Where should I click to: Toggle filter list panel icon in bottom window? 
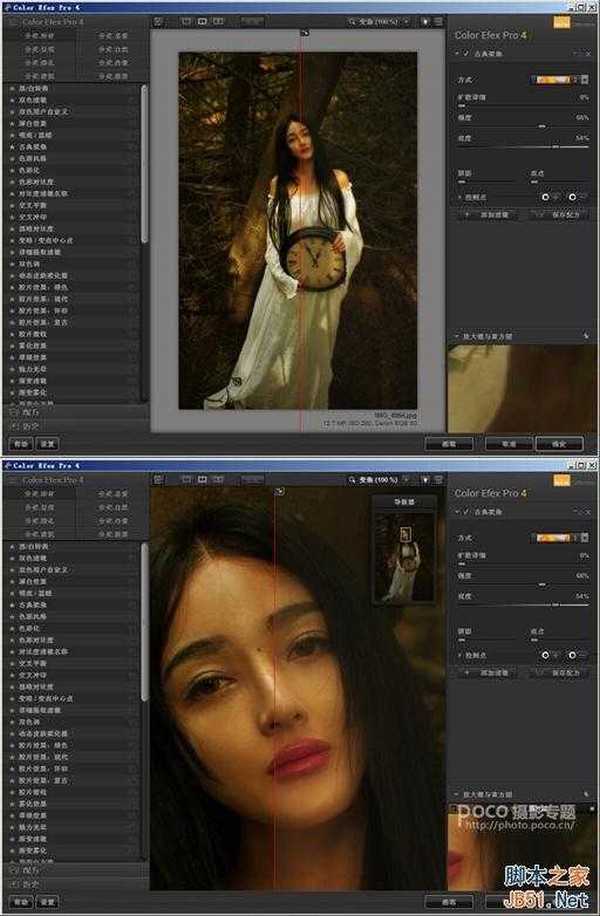coord(158,480)
